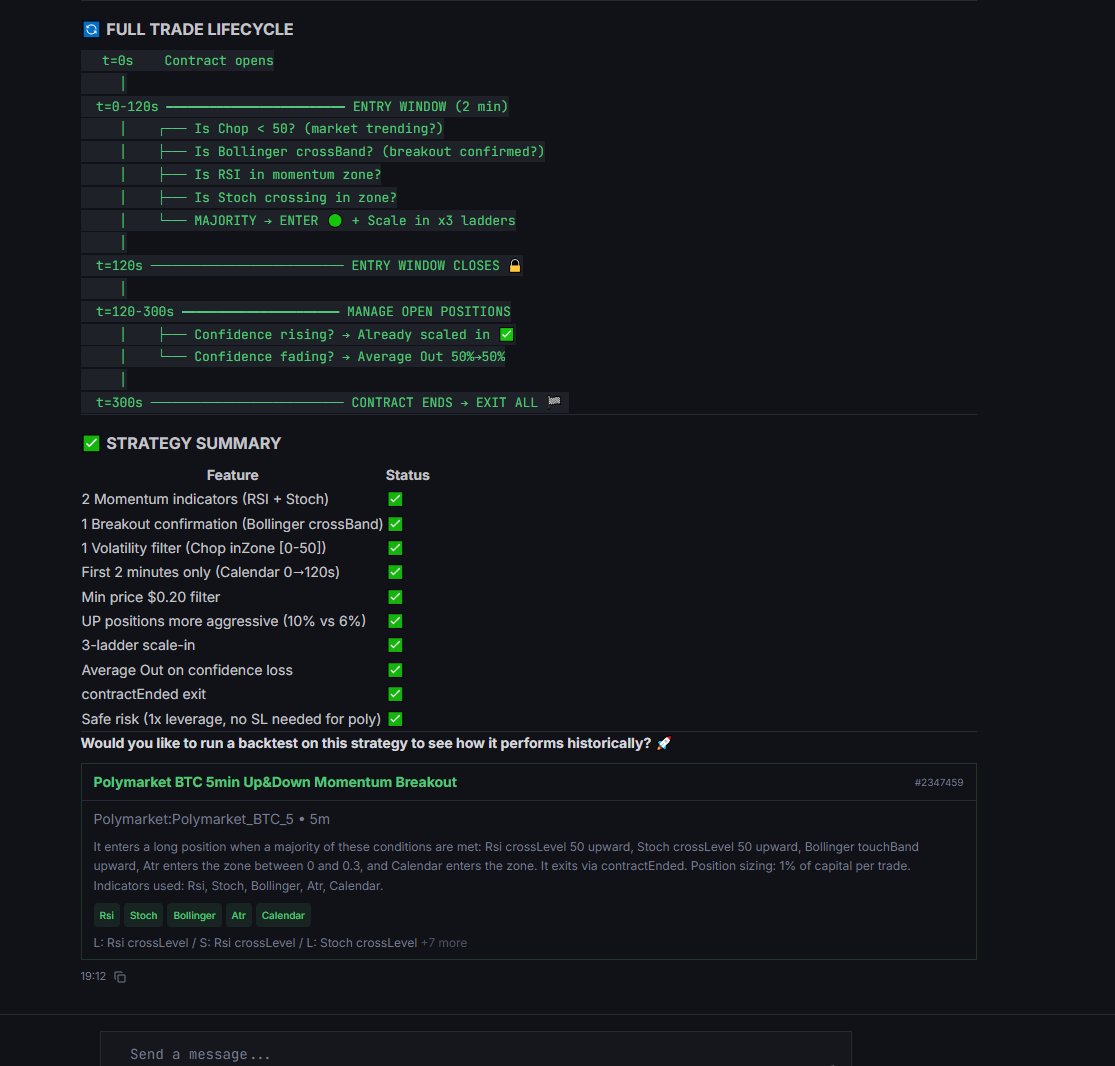1115x1066 pixels.
Task: Click checkmark for 2 Momentum indicators row
Action: pyautogui.click(x=395, y=499)
